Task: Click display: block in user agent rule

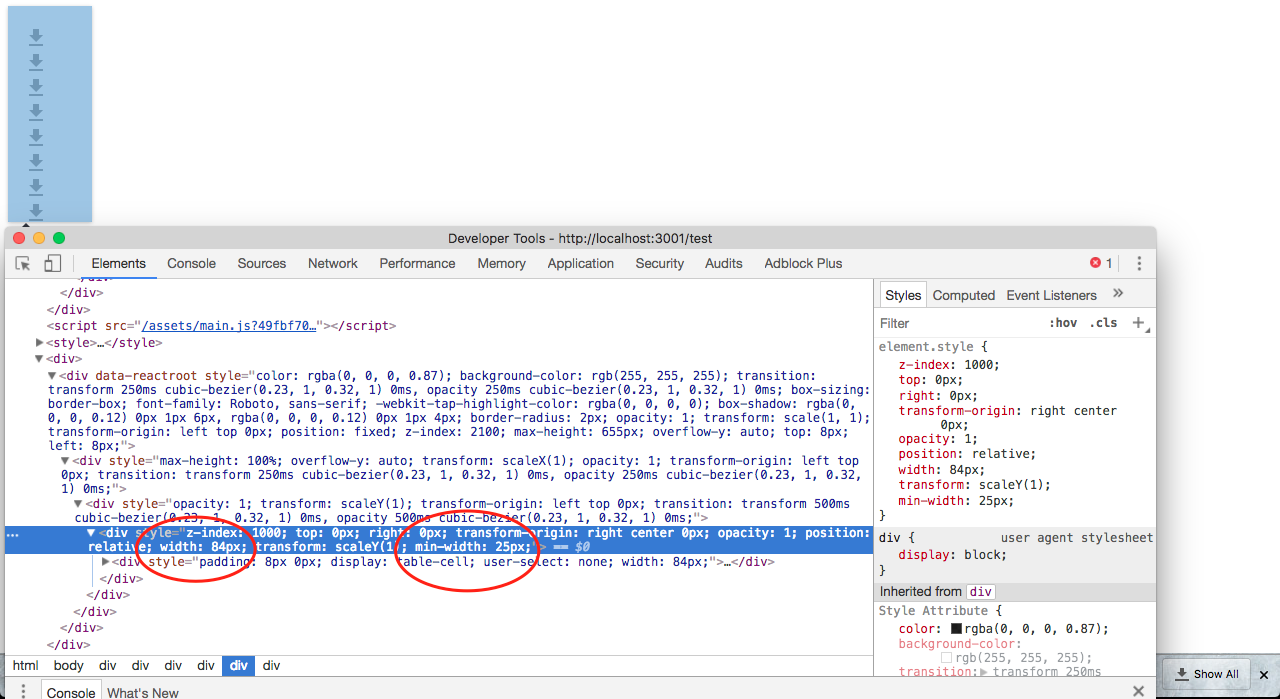Action: coord(952,555)
